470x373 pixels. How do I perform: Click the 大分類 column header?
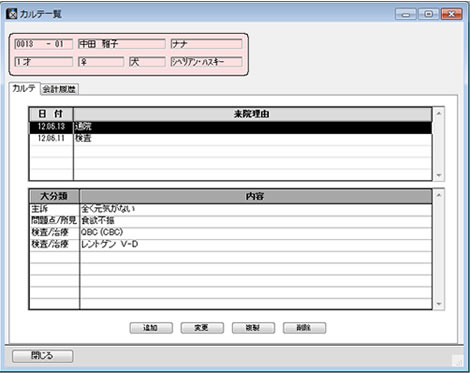tap(54, 196)
